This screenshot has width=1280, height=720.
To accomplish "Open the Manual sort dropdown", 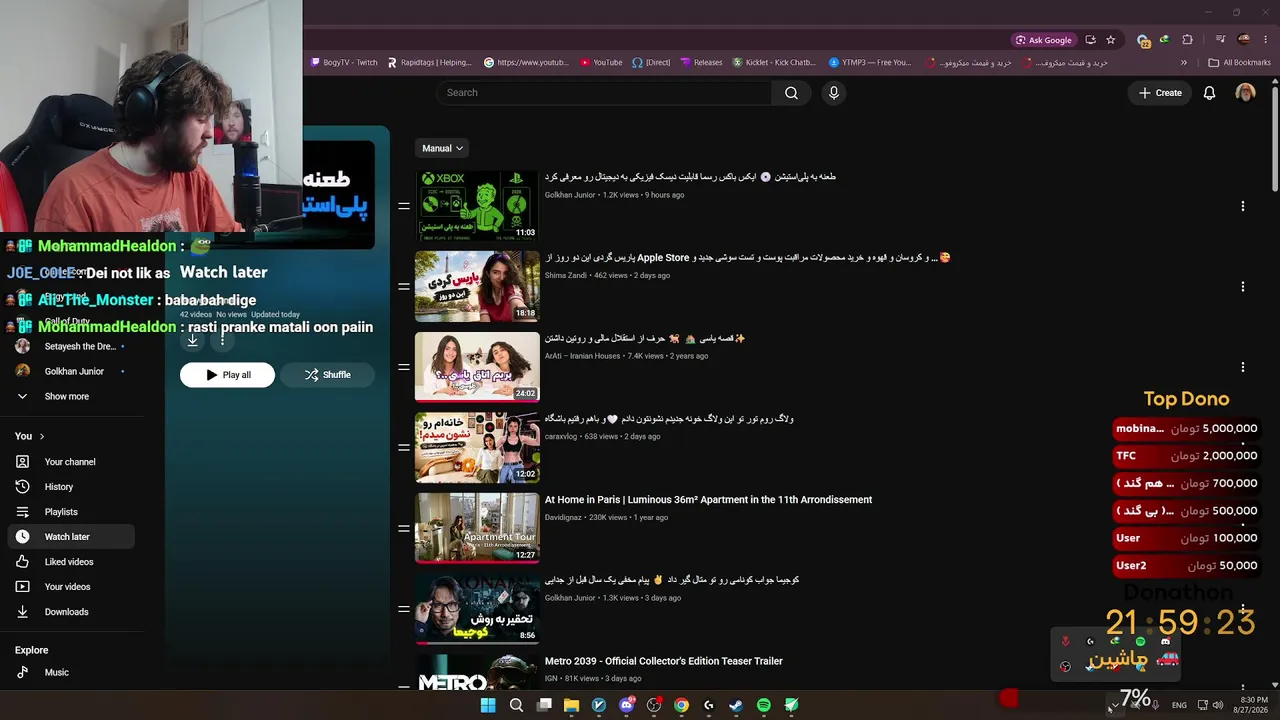I will point(441,148).
